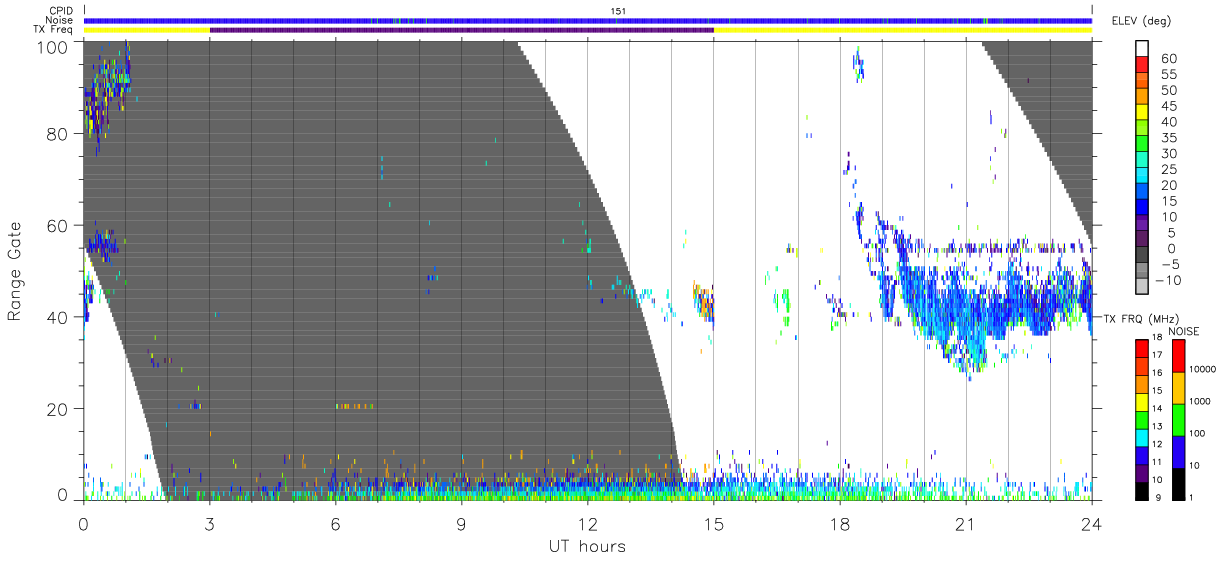Screen dimensions: 1228x567
Task: Click the 'NOISE' scale title
Action: tap(1184, 331)
